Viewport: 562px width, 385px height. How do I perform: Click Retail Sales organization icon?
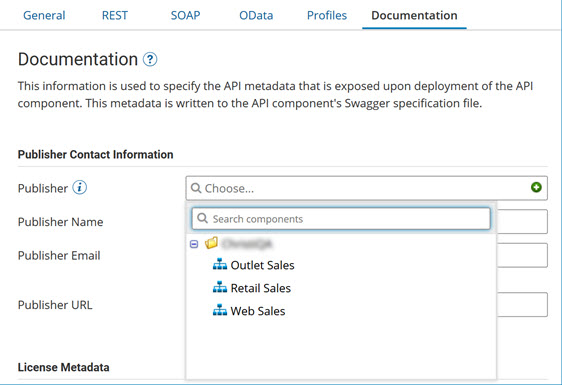(x=220, y=287)
